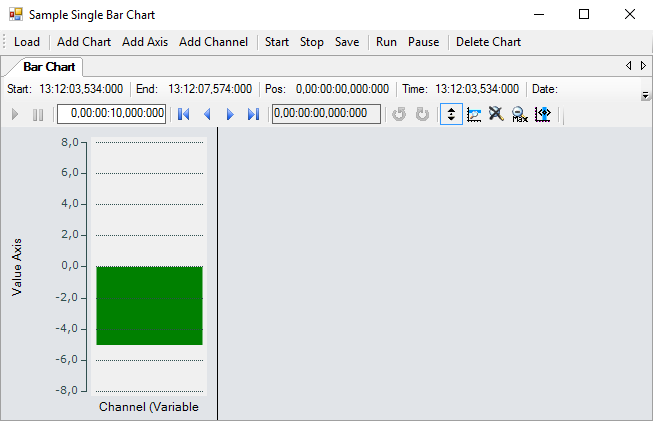Toggle the vertical auto-scale arrows button

pos(451,114)
